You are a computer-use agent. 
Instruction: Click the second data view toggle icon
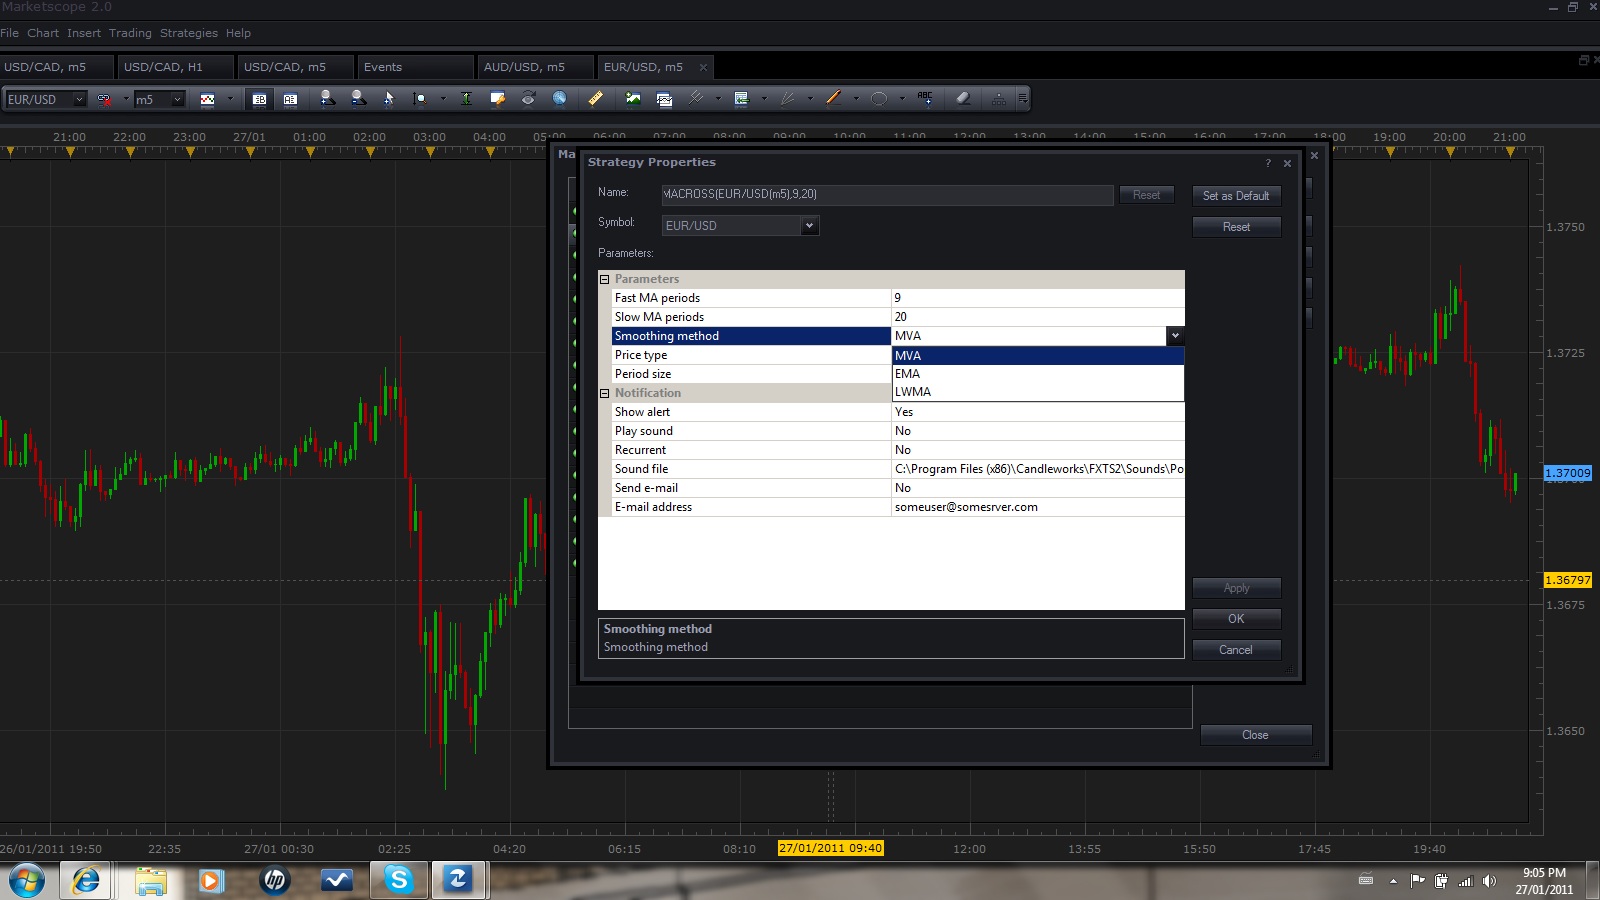[x=290, y=99]
